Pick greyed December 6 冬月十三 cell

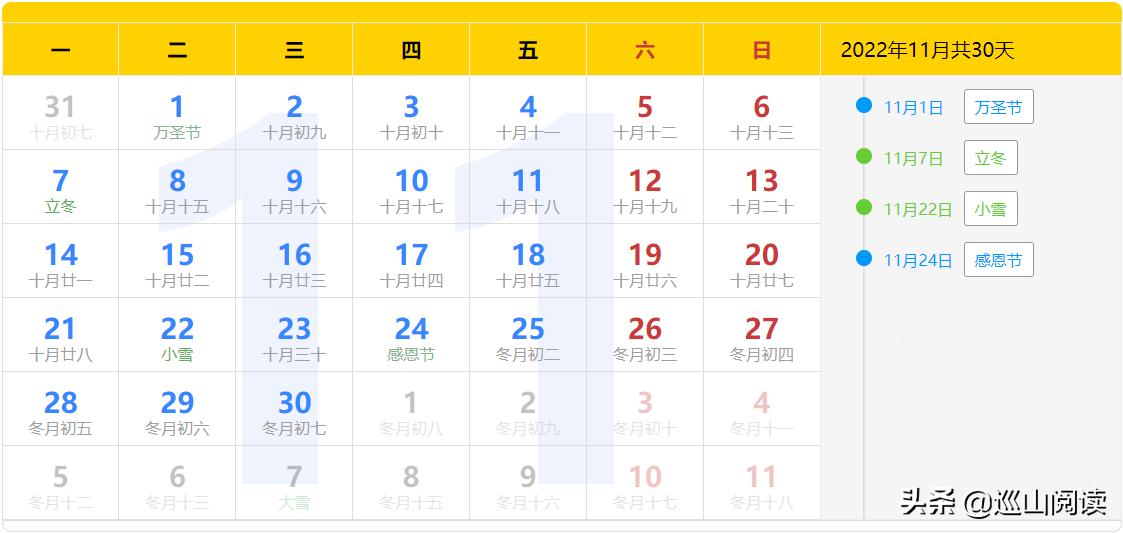tap(177, 483)
